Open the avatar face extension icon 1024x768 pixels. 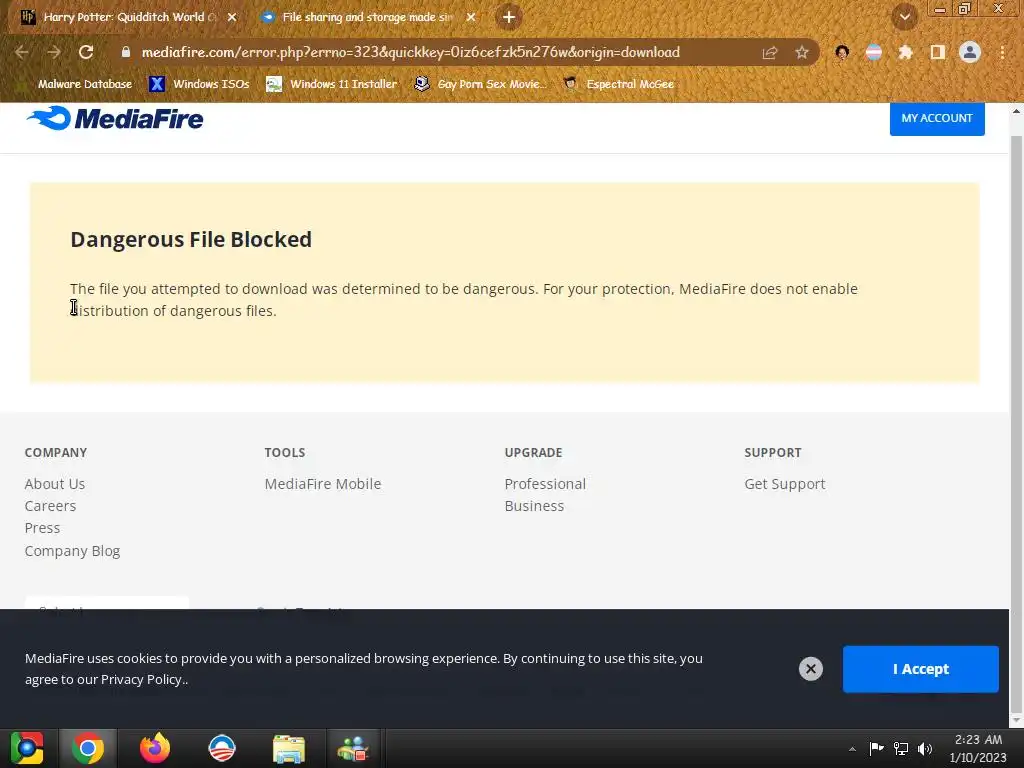pos(842,53)
